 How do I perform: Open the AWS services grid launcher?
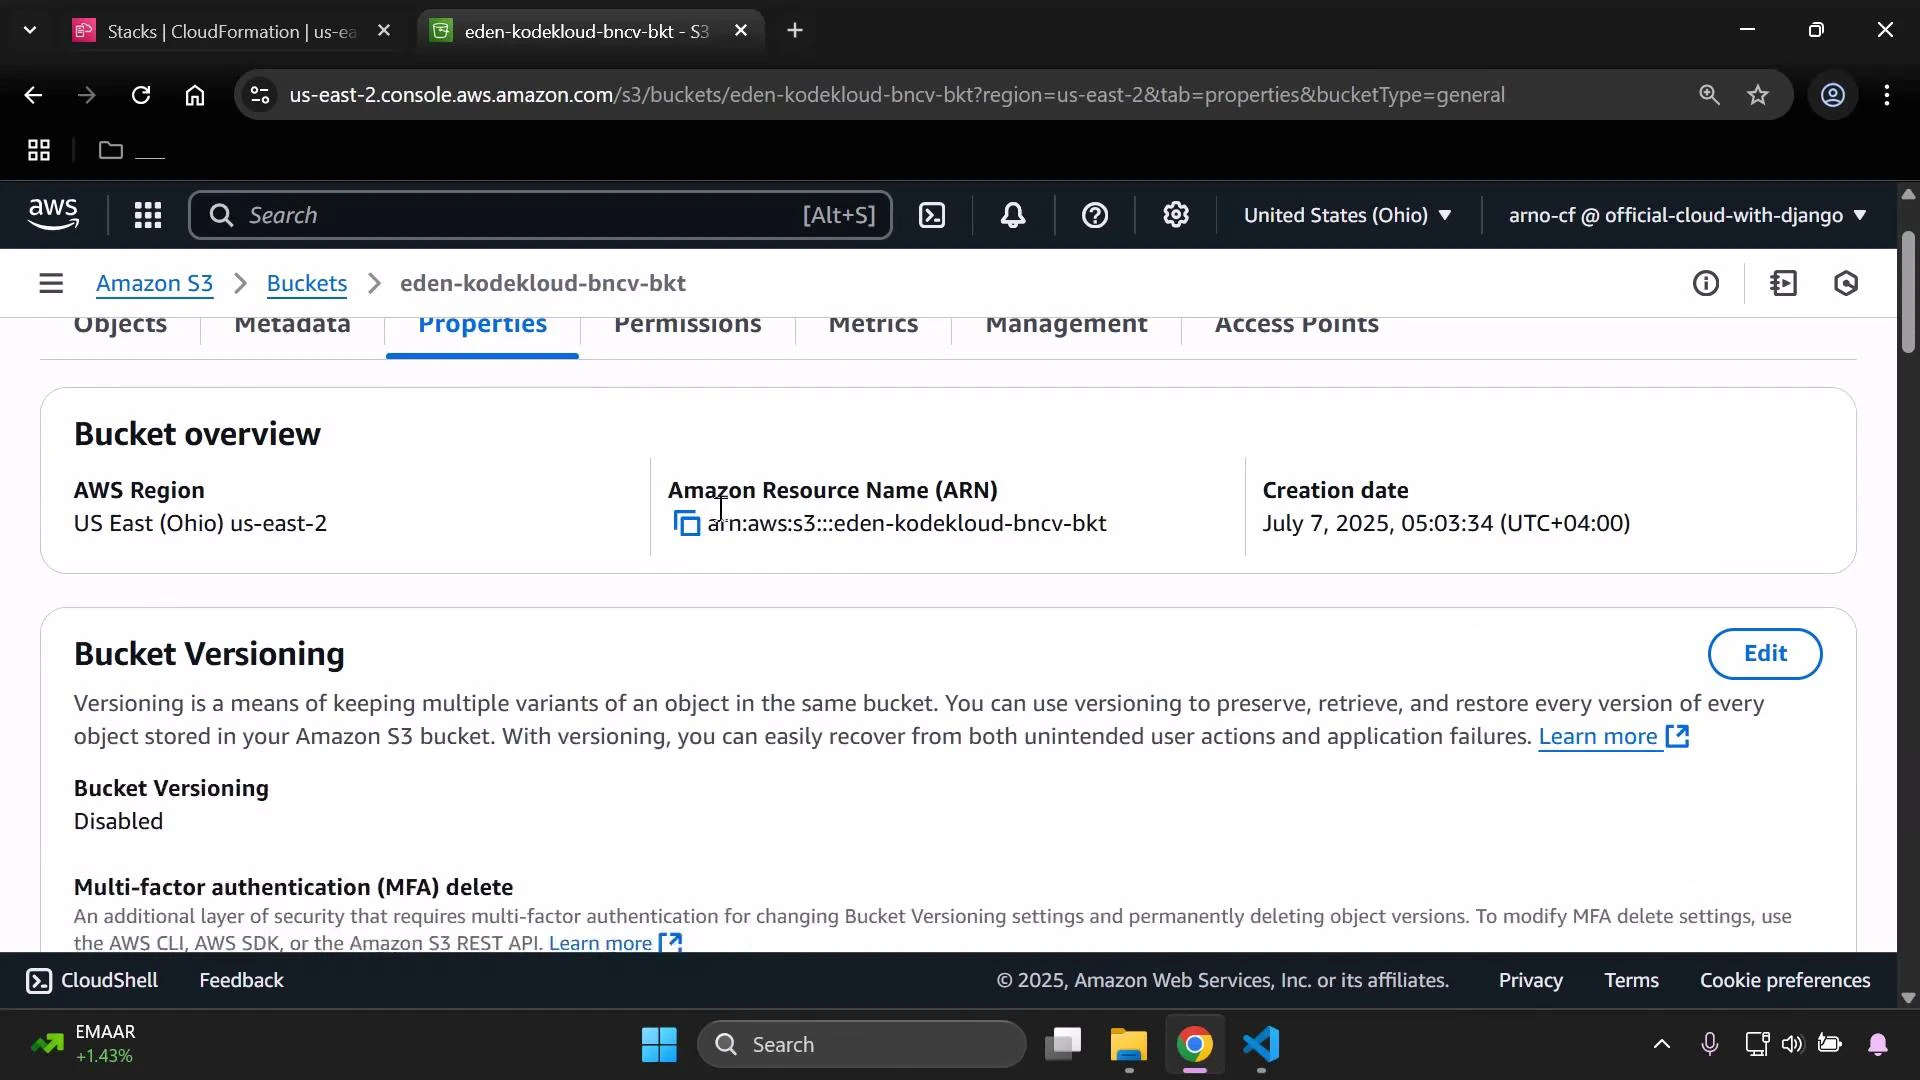147,215
